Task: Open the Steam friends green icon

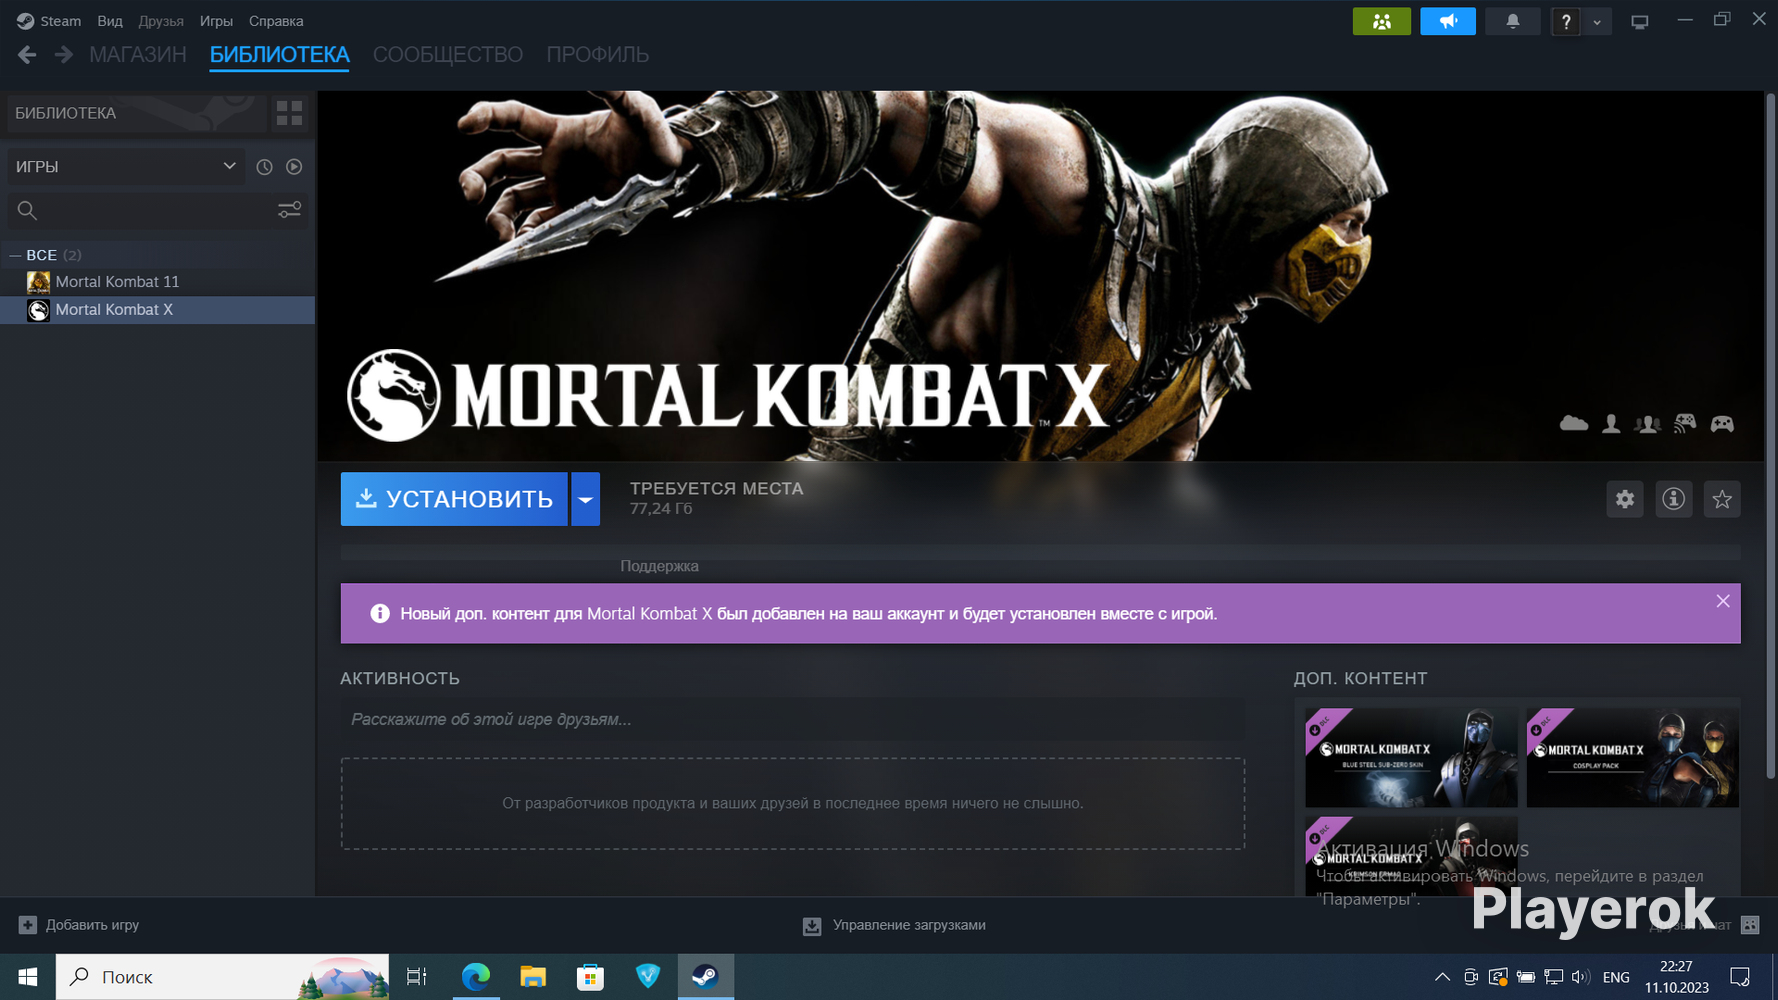Action: [1381, 21]
